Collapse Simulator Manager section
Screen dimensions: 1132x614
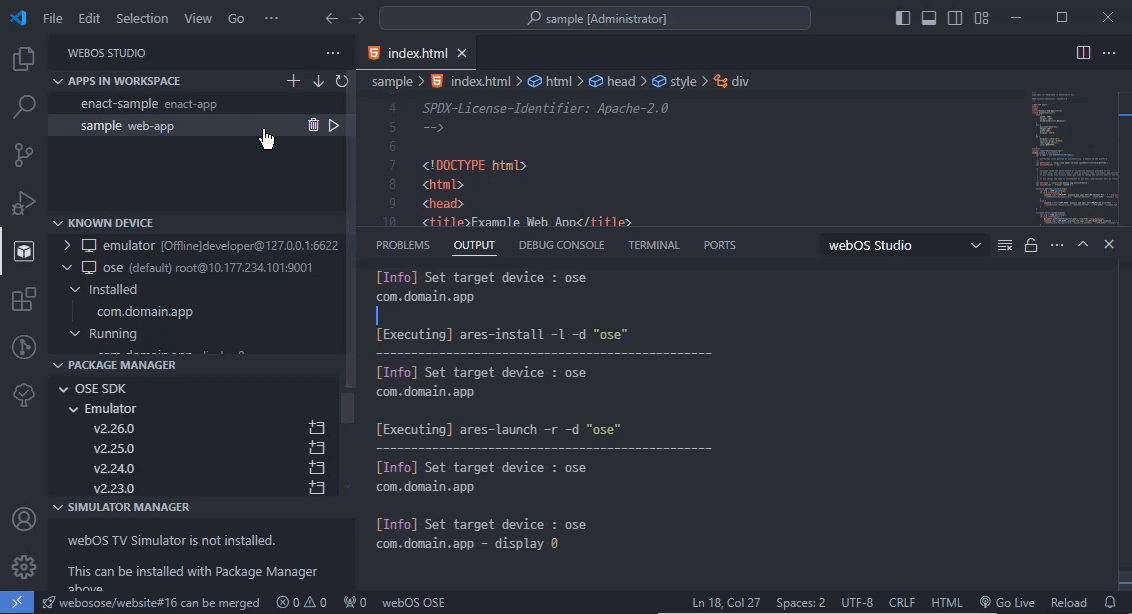[x=58, y=507]
